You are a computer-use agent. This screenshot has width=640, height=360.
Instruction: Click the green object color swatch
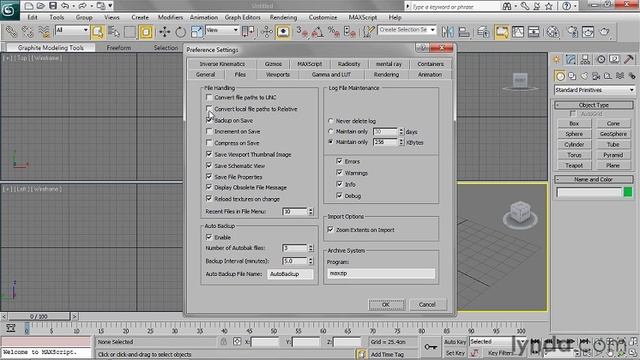(628, 192)
